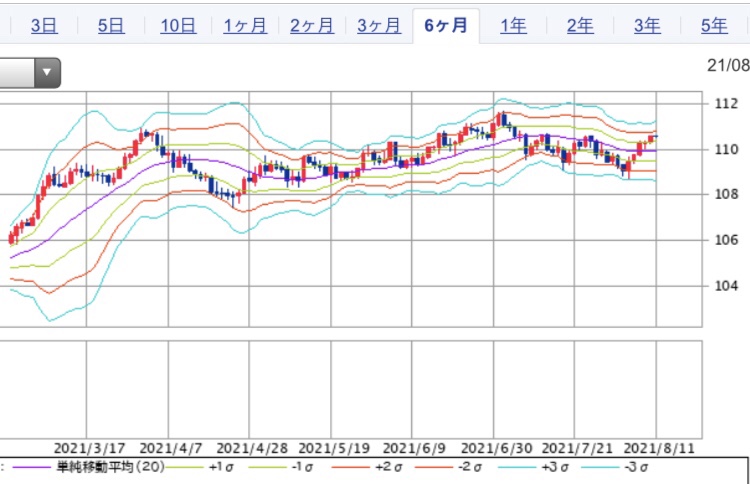Click the 2021/6/9 date label
The width and height of the screenshot is (750, 484).
(x=414, y=449)
